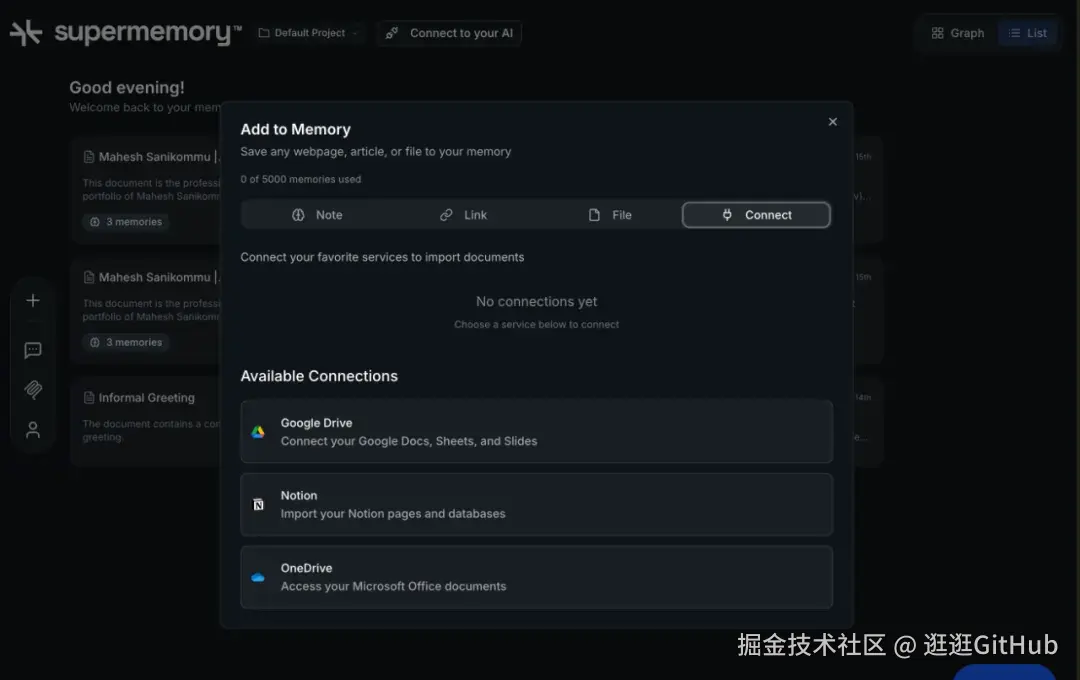1080x680 pixels.
Task: Click the supermemory logo icon
Action: coord(26,33)
